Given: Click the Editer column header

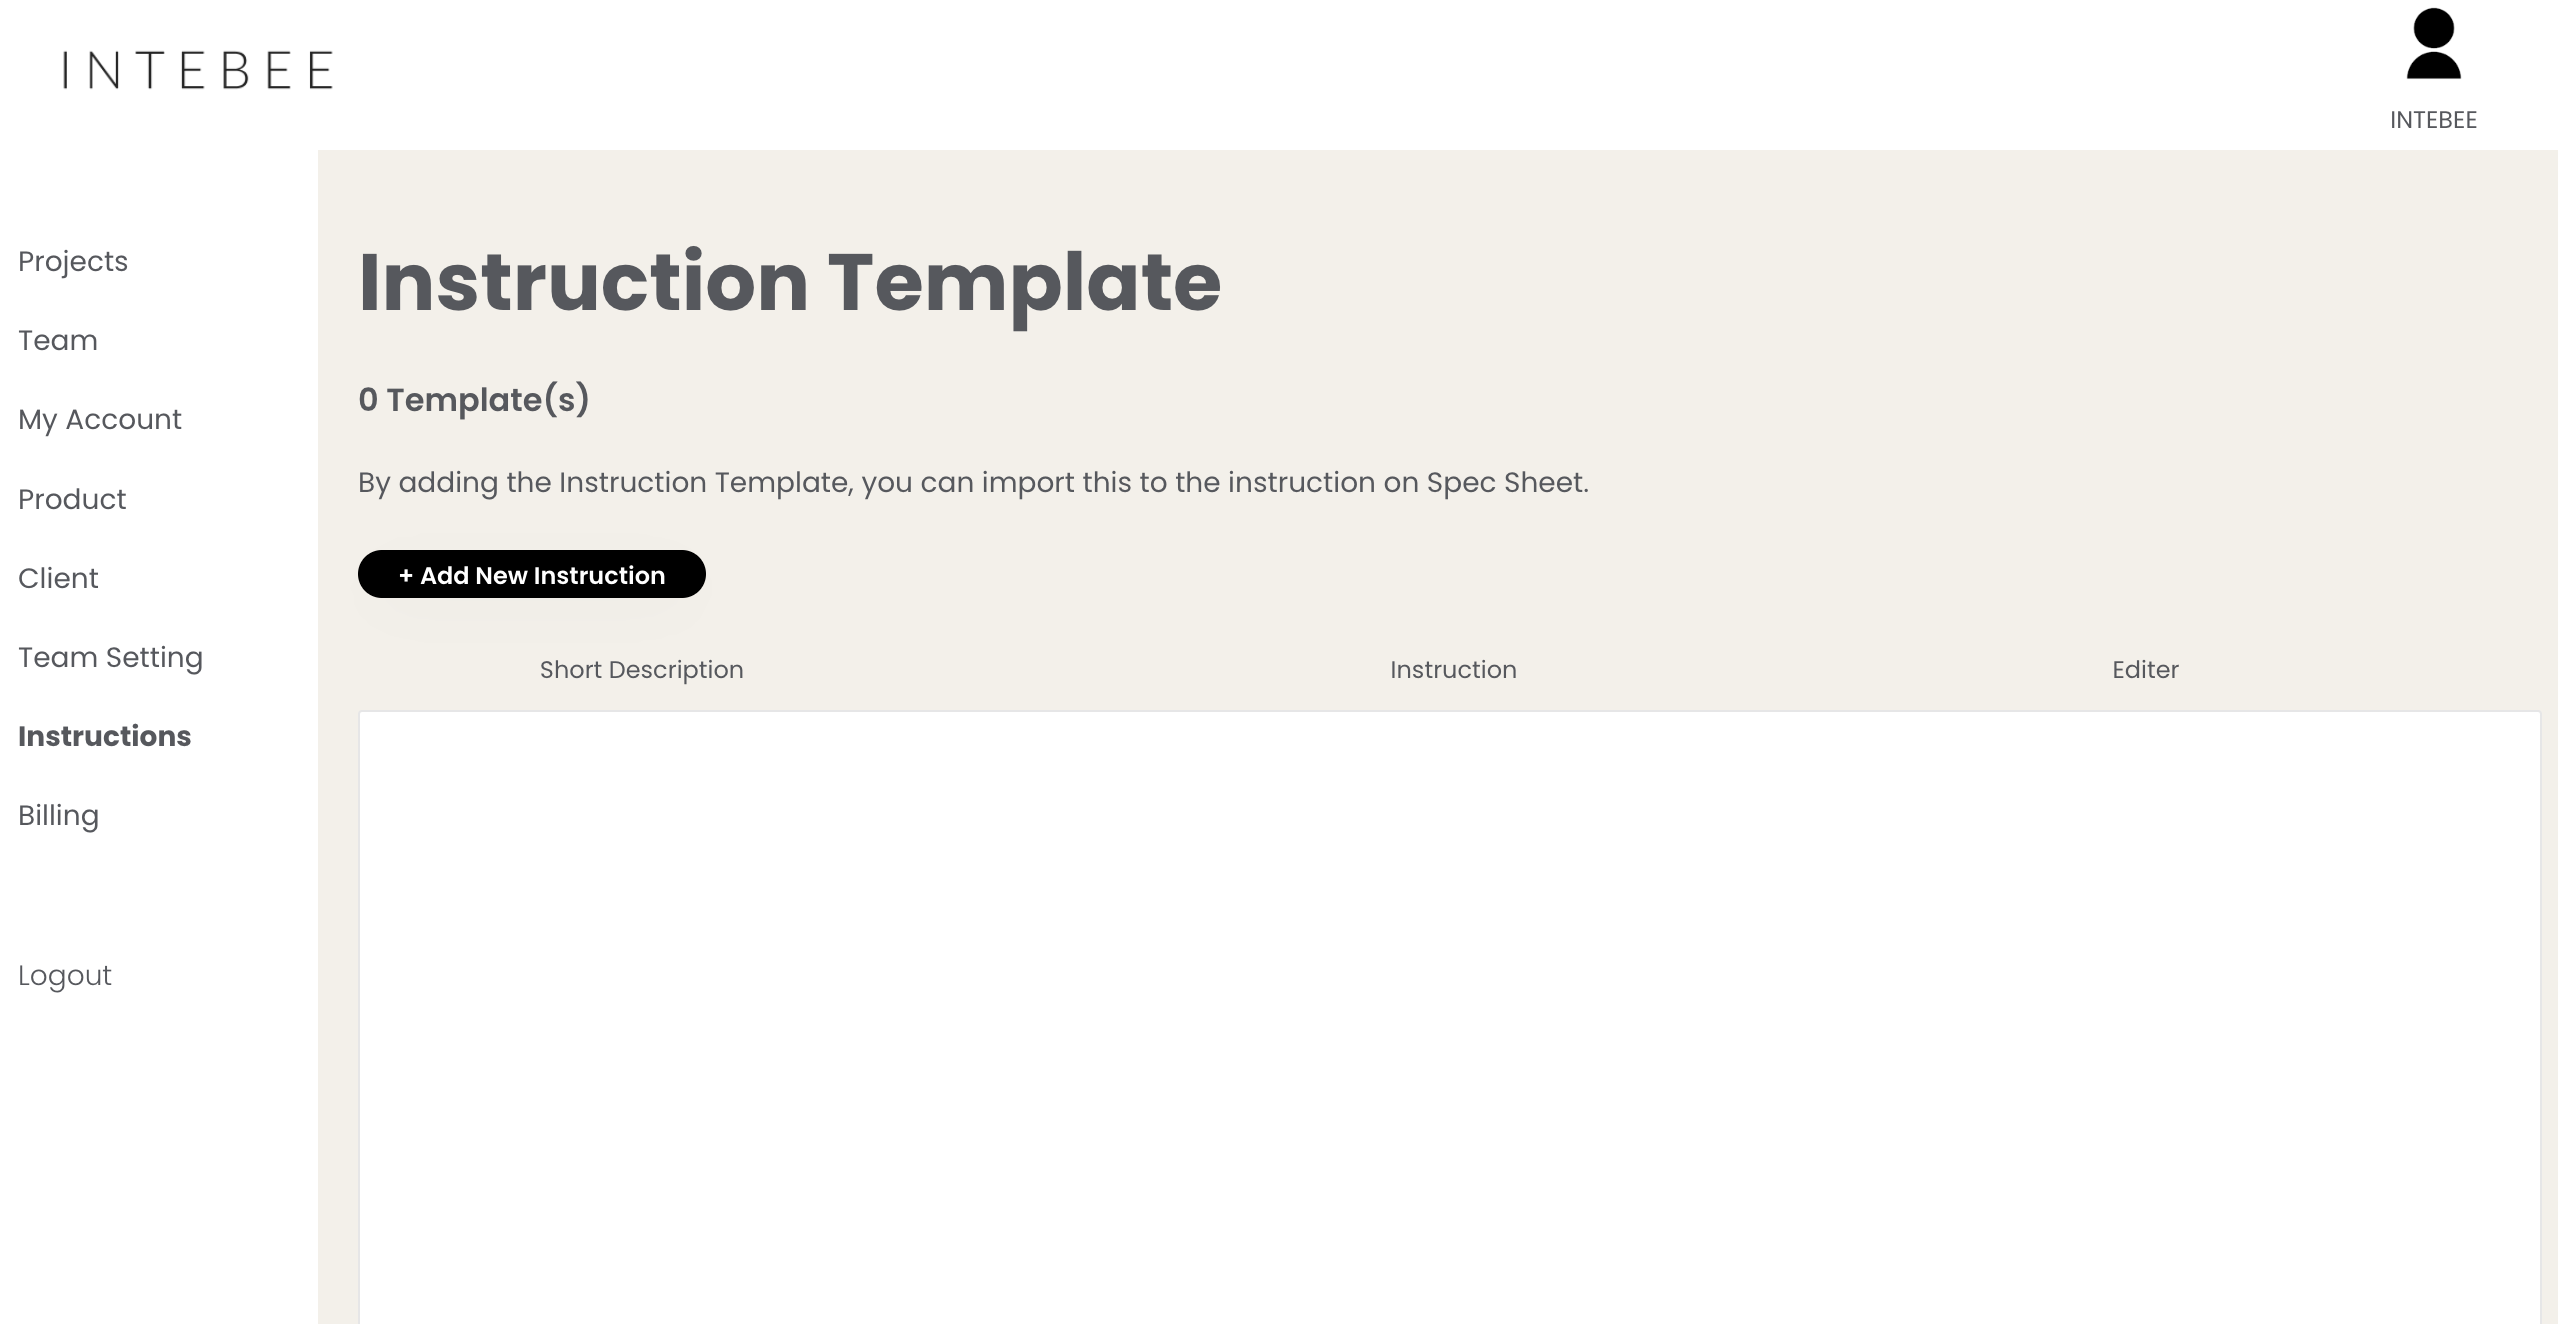Looking at the screenshot, I should pos(2145,670).
